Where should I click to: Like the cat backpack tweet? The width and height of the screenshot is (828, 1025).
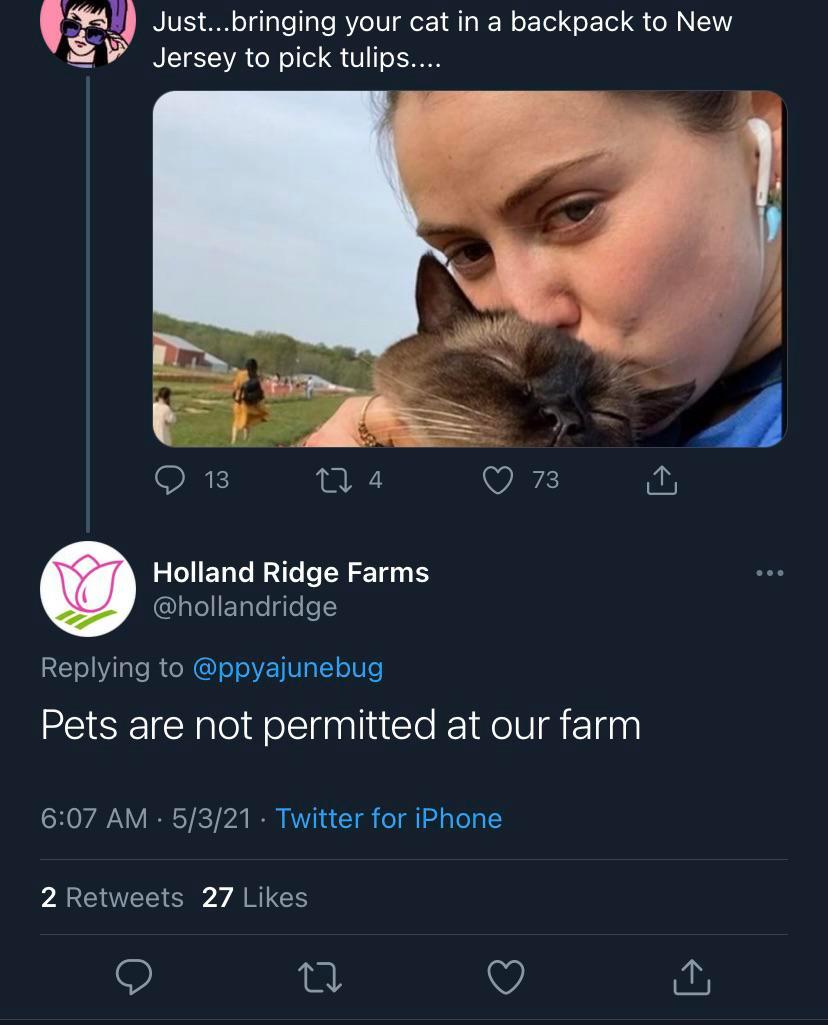coord(498,481)
